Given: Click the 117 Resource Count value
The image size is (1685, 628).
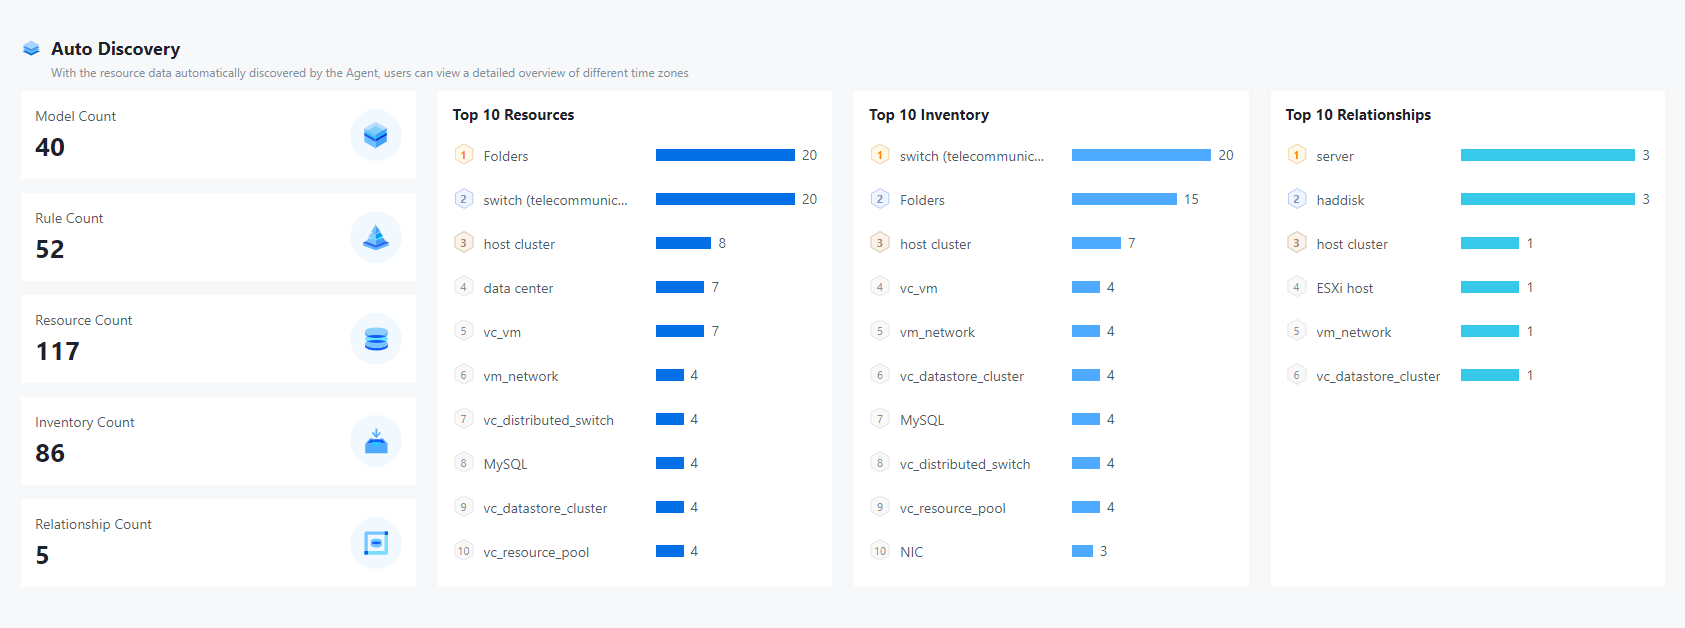Looking at the screenshot, I should [57, 351].
